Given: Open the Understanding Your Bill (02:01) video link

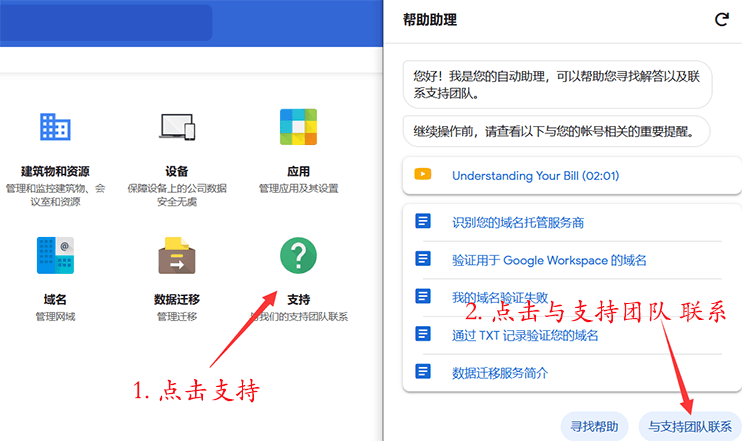Looking at the screenshot, I should (535, 176).
